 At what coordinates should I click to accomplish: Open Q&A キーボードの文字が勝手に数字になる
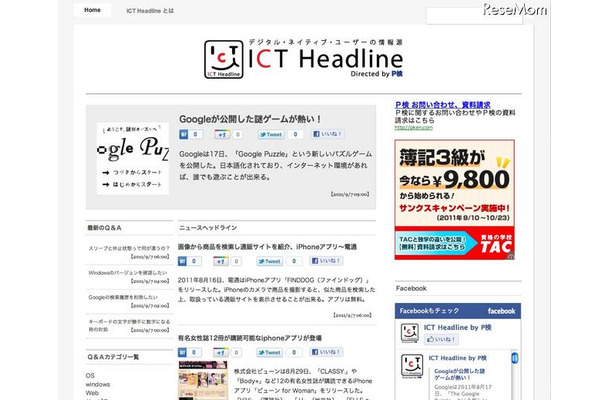pyautogui.click(x=129, y=325)
